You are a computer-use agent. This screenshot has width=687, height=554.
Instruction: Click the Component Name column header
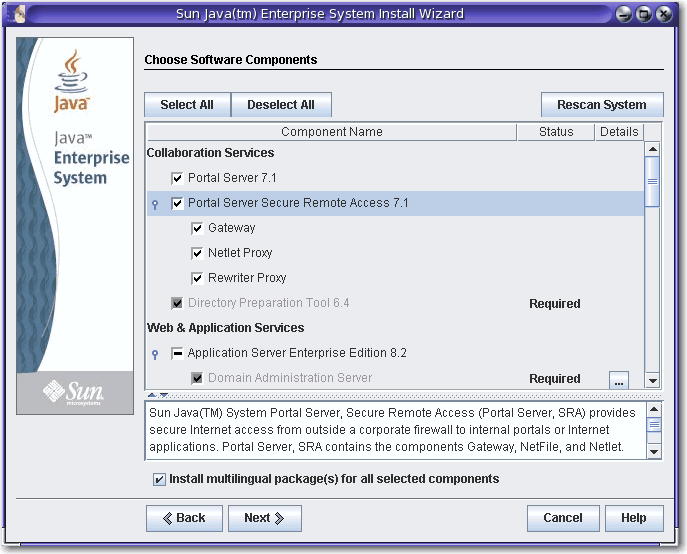pyautogui.click(x=331, y=132)
